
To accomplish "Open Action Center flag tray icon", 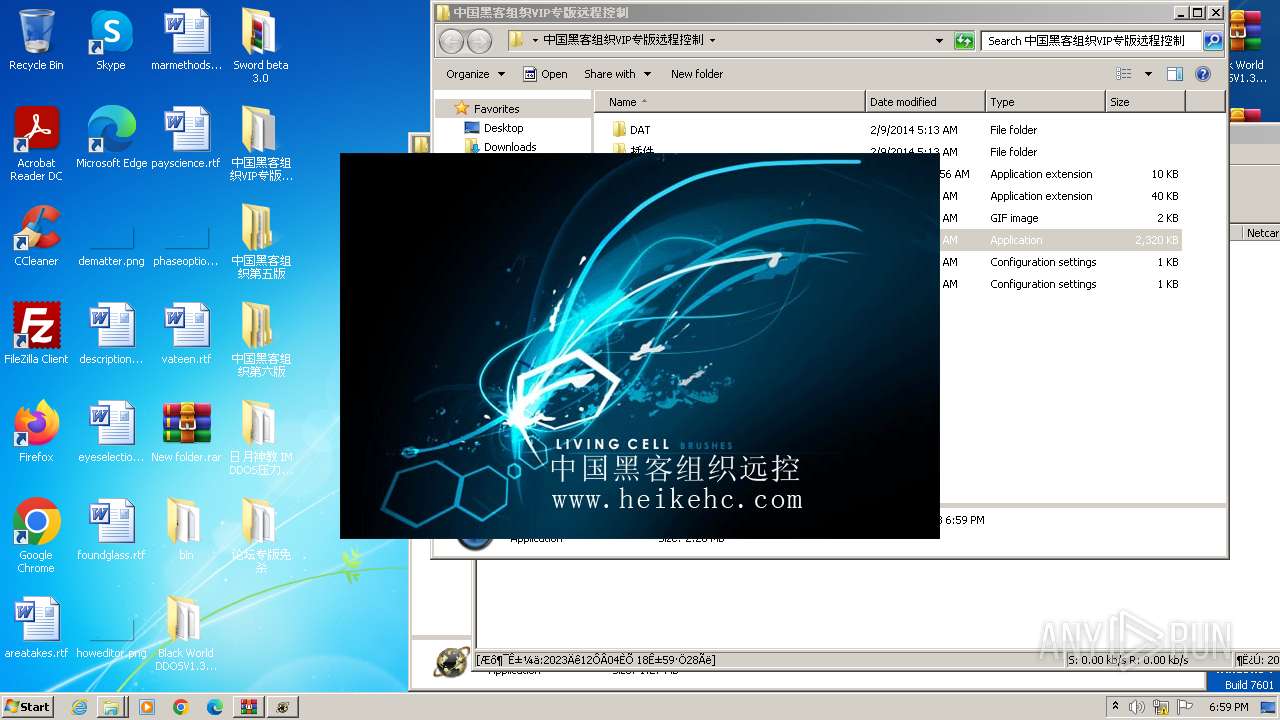I will coord(1183,707).
